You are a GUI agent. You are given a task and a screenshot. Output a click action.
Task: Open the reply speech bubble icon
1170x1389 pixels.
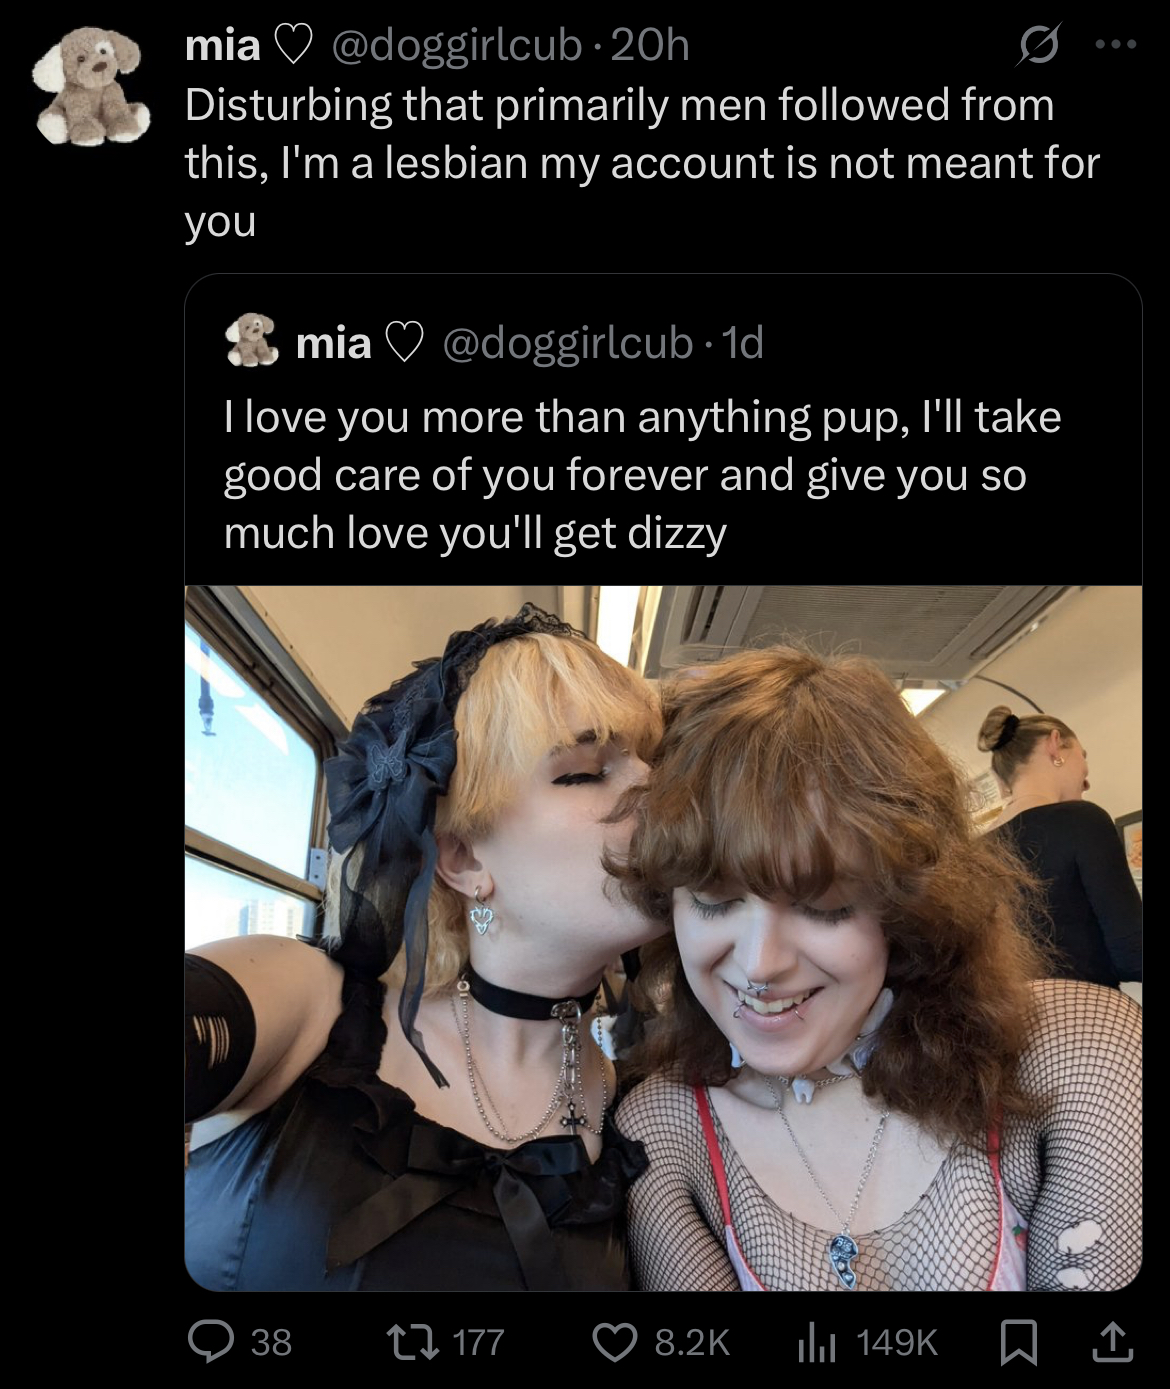click(210, 1341)
